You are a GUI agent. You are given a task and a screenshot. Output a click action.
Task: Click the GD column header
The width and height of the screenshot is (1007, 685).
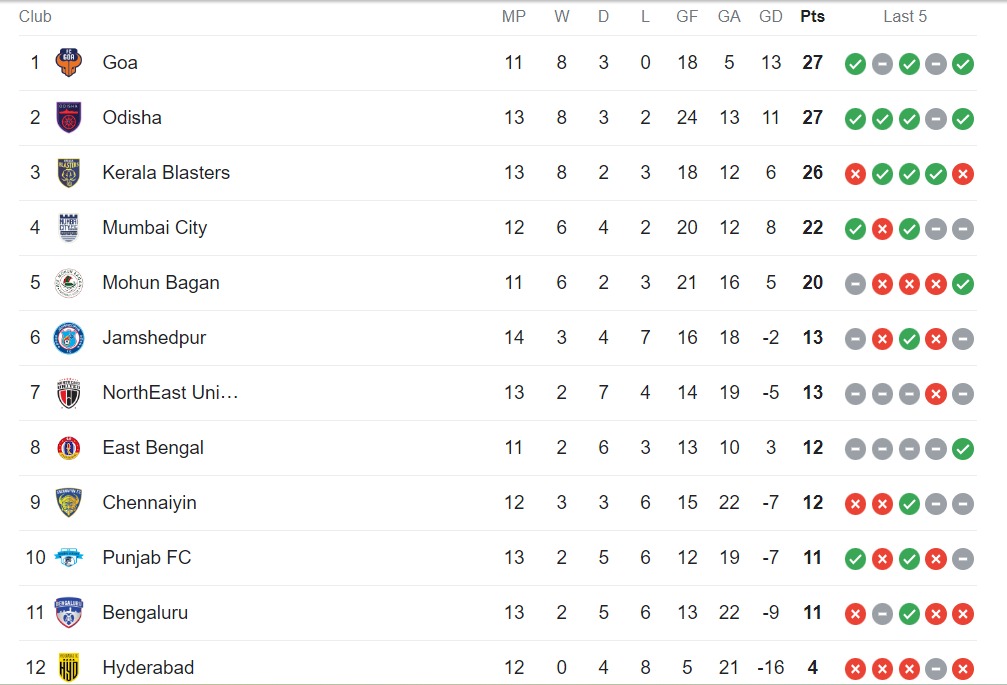click(770, 17)
